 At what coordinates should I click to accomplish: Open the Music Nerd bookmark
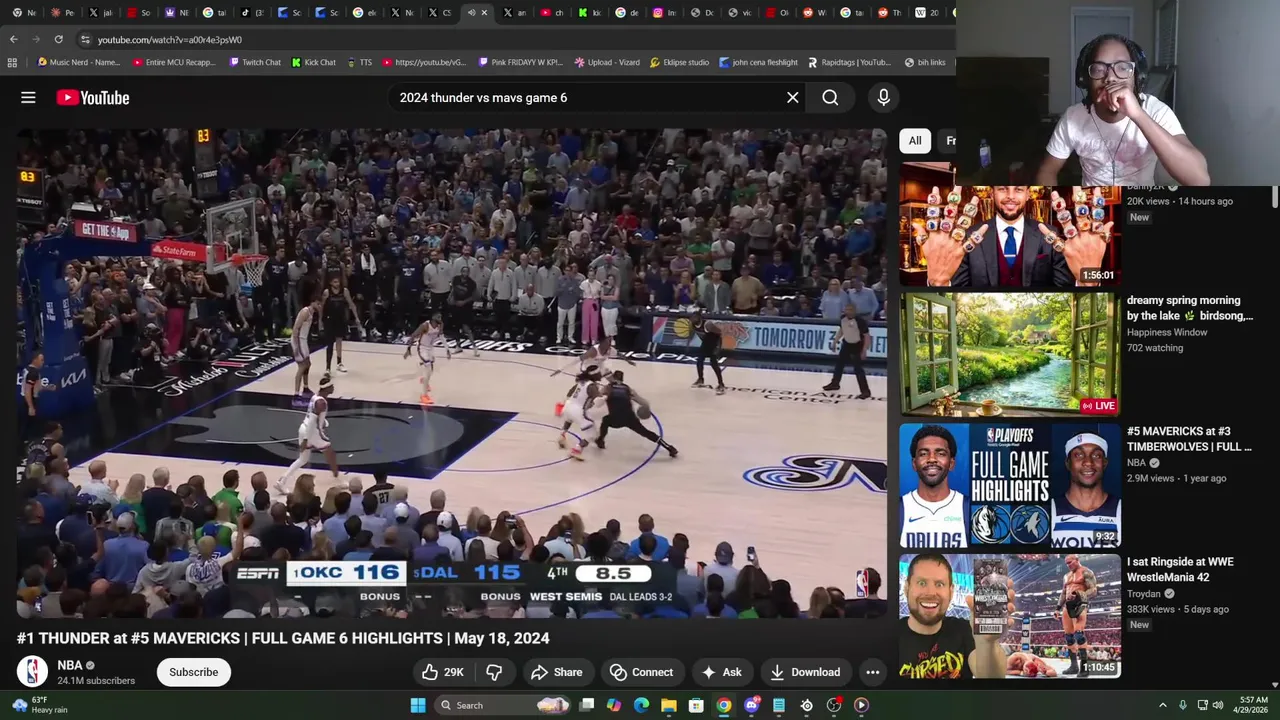pyautogui.click(x=78, y=62)
